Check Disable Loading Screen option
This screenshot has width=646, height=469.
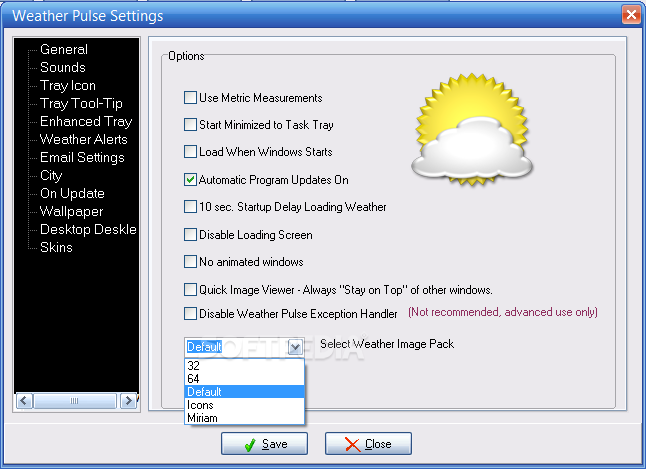[x=190, y=234]
